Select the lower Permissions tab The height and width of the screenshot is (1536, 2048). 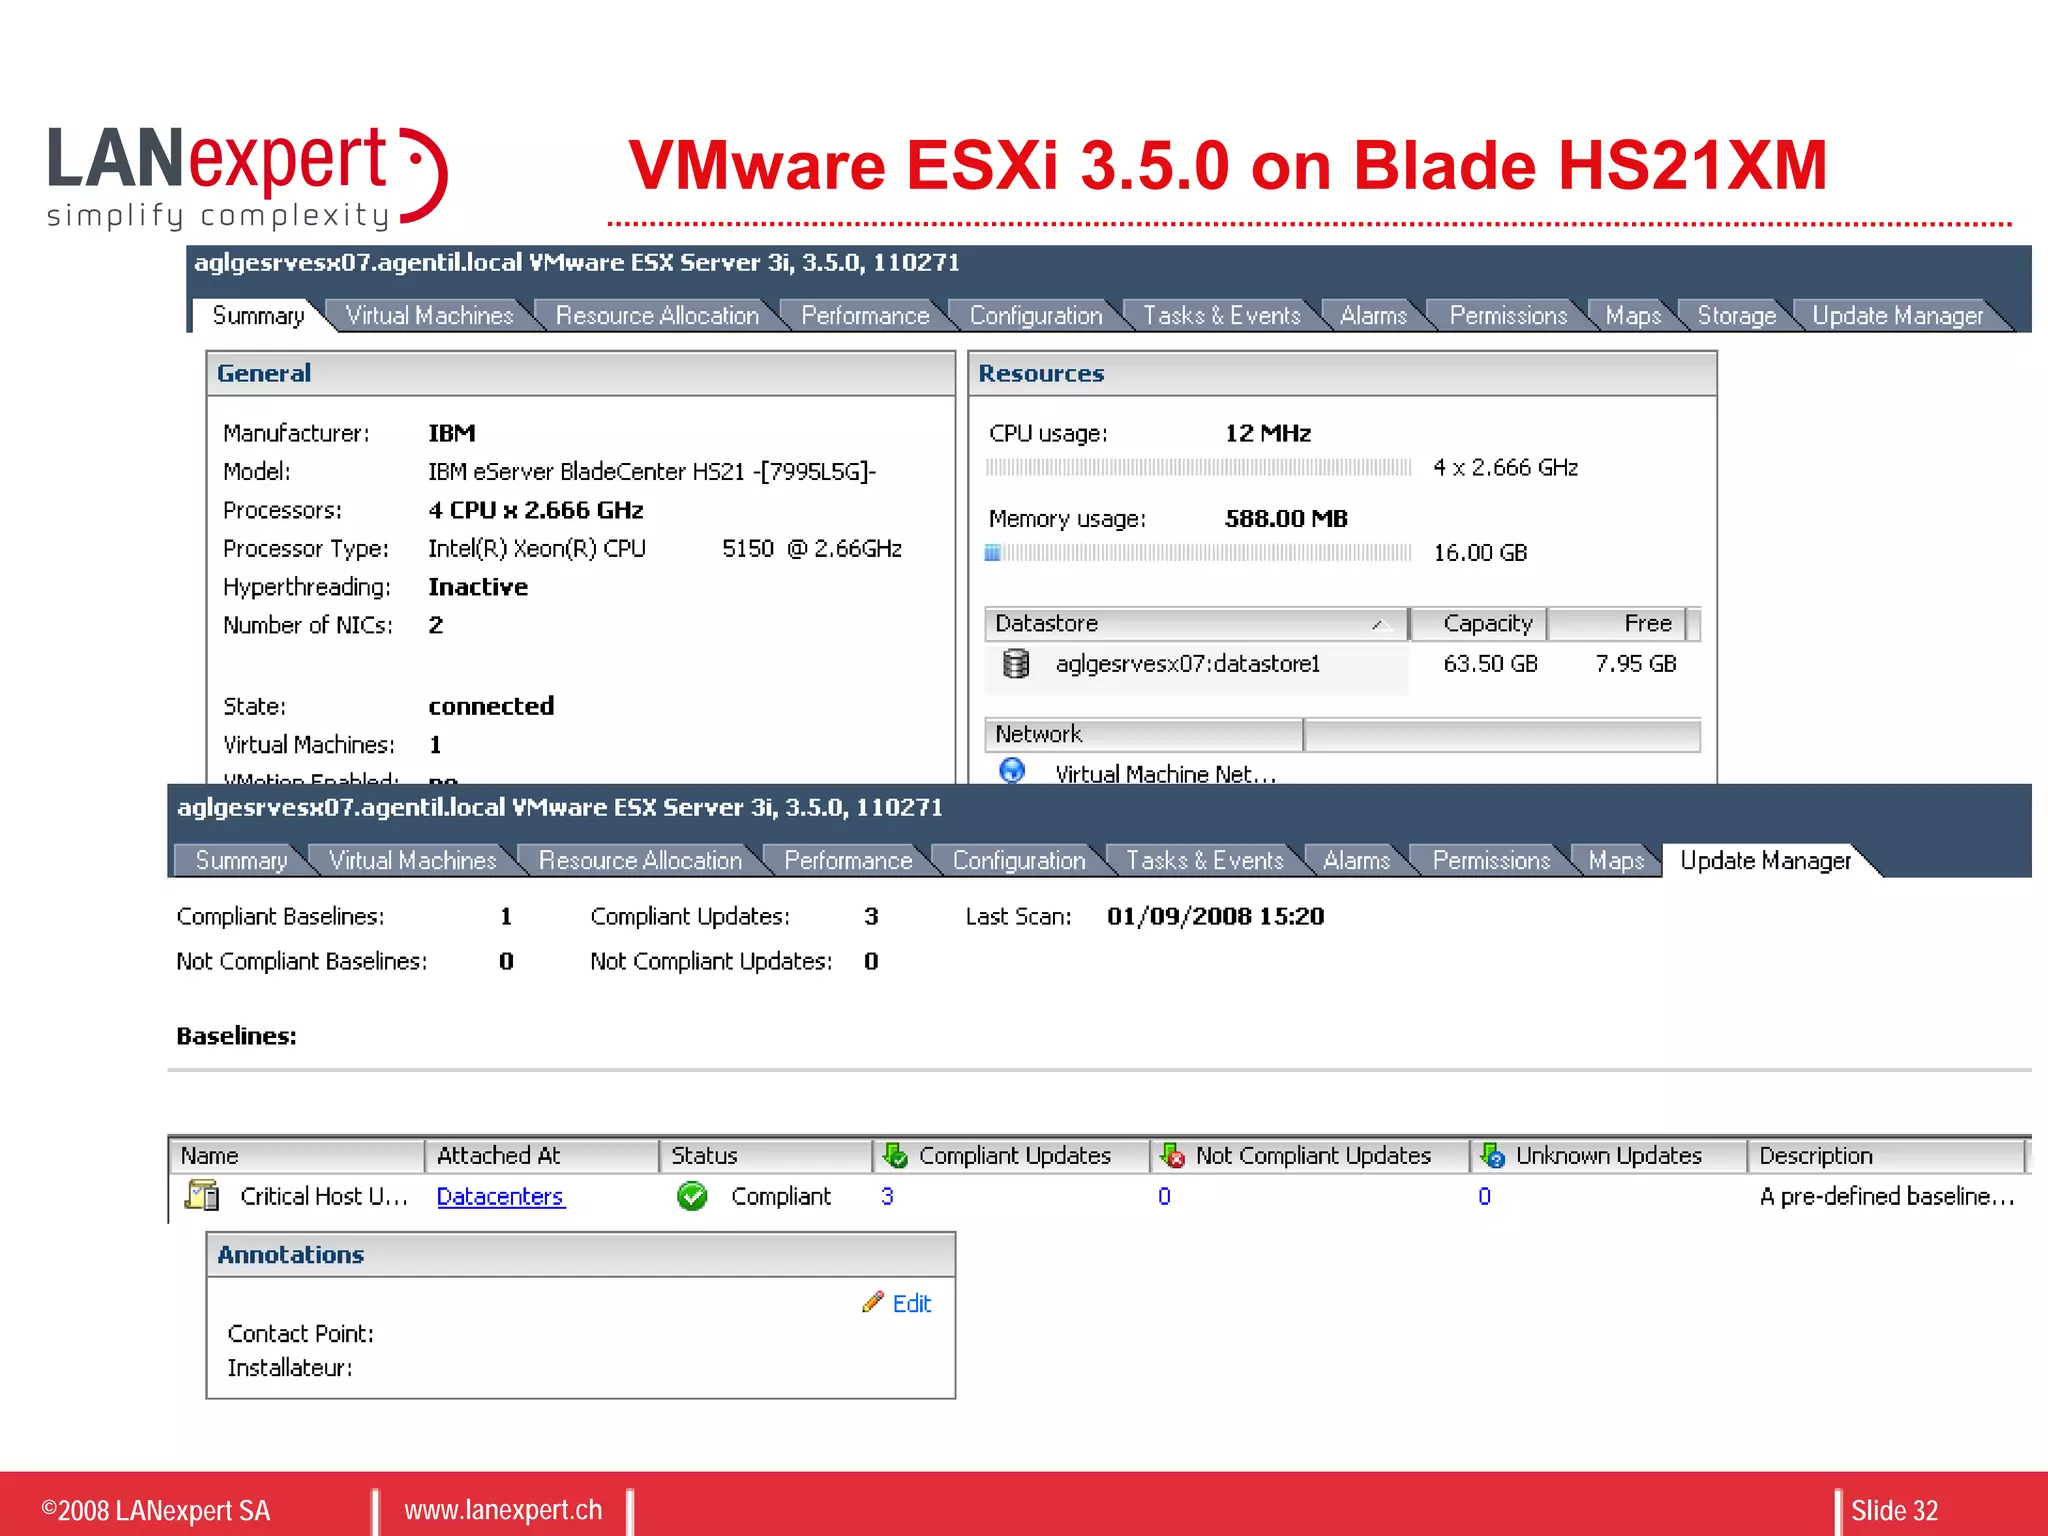click(1491, 861)
